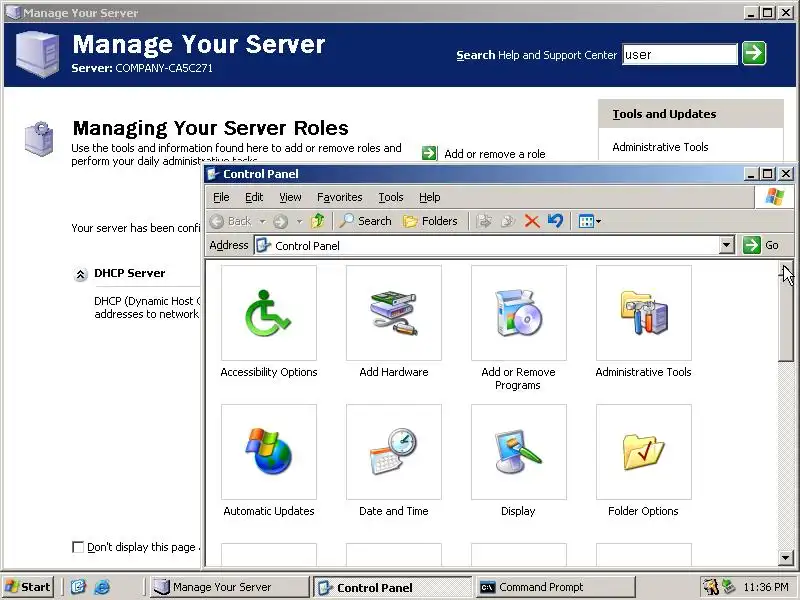Open the Display applet
This screenshot has height=600, width=800.
click(x=518, y=461)
